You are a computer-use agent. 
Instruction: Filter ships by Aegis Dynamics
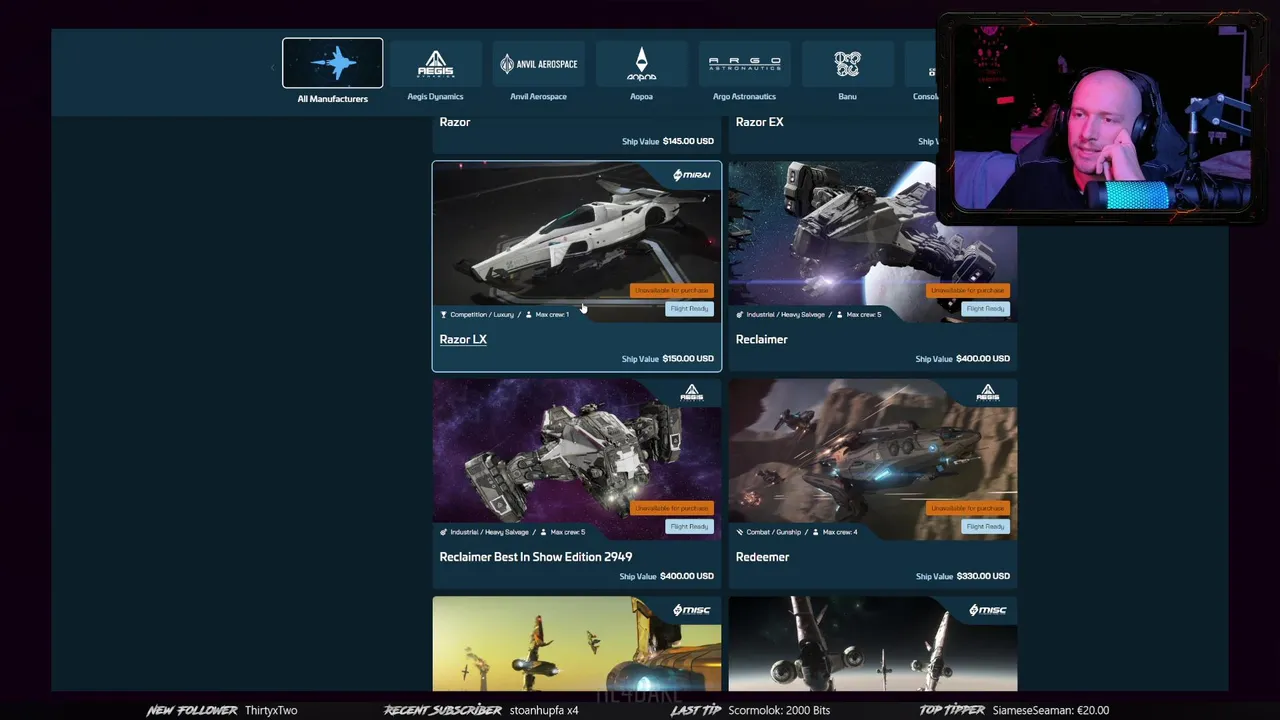tap(435, 72)
